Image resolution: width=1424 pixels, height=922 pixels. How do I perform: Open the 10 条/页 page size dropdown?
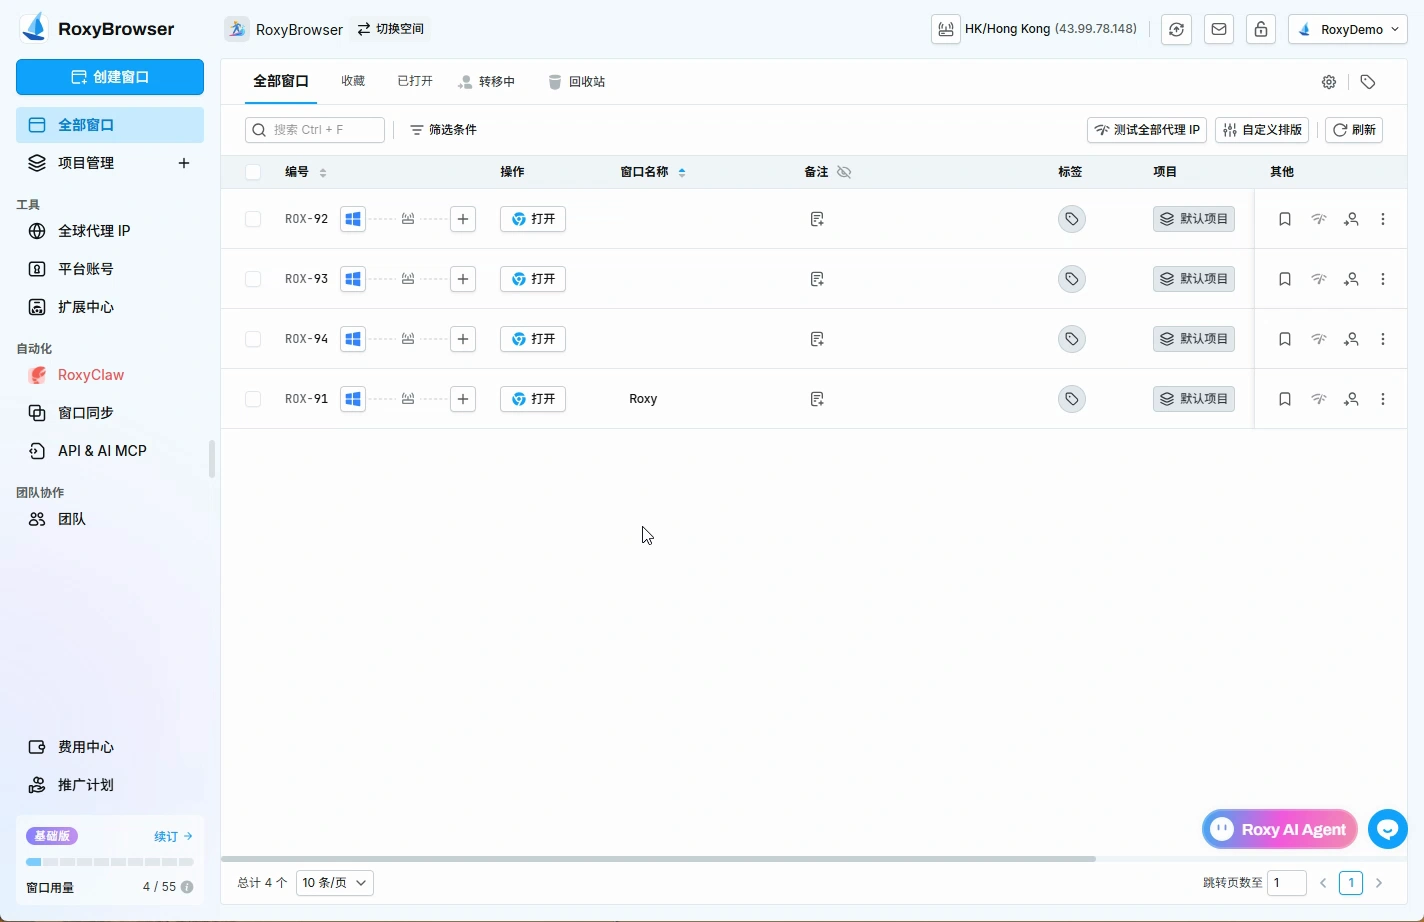coord(335,883)
